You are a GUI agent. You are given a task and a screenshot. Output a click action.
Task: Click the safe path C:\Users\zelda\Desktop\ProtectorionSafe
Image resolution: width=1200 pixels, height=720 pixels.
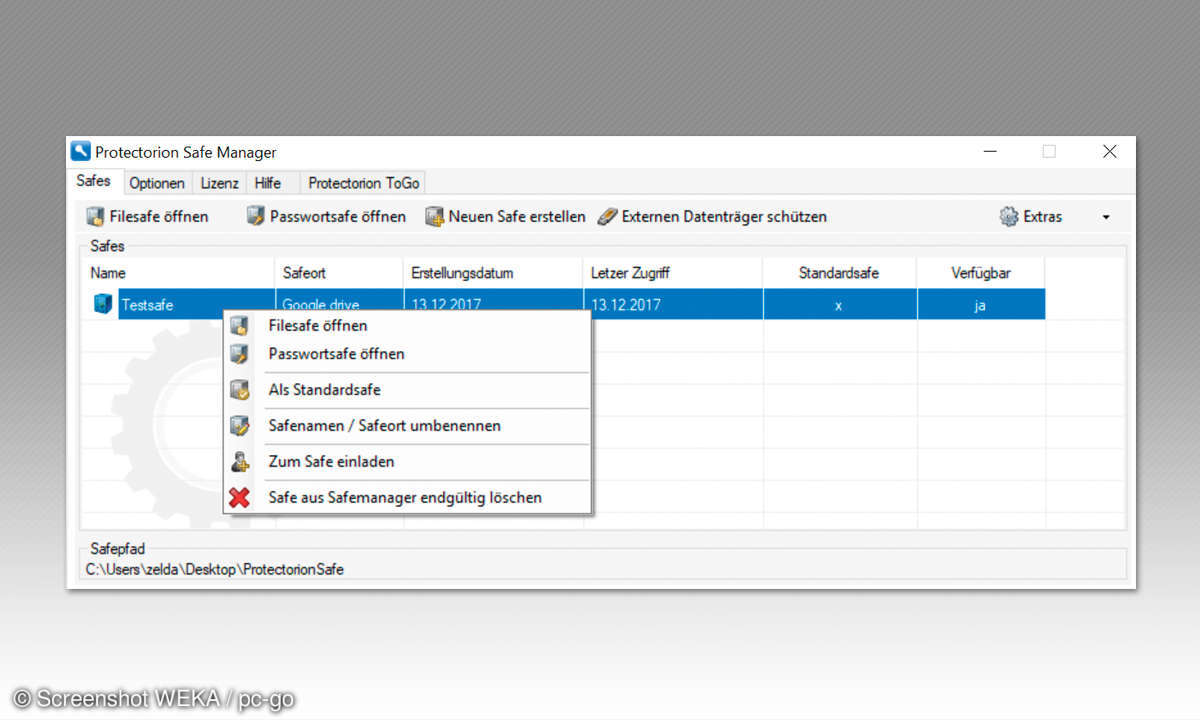point(214,570)
